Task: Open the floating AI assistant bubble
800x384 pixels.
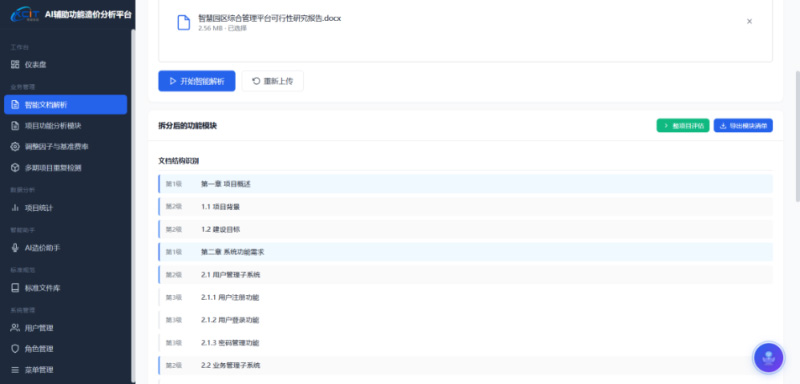Action: click(x=768, y=357)
